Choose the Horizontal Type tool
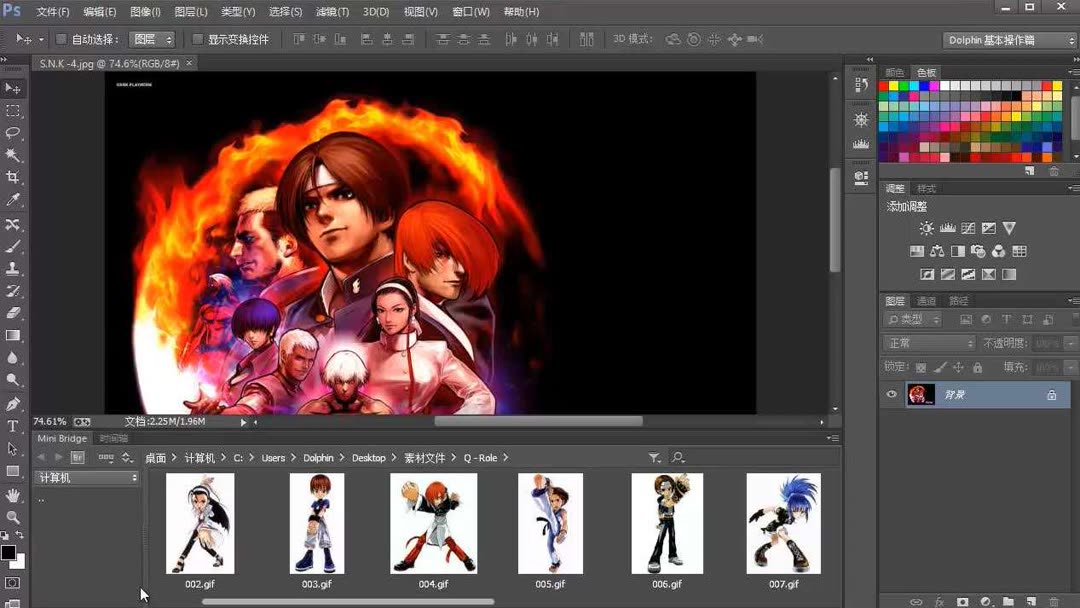The image size is (1080, 608). [x=13, y=427]
